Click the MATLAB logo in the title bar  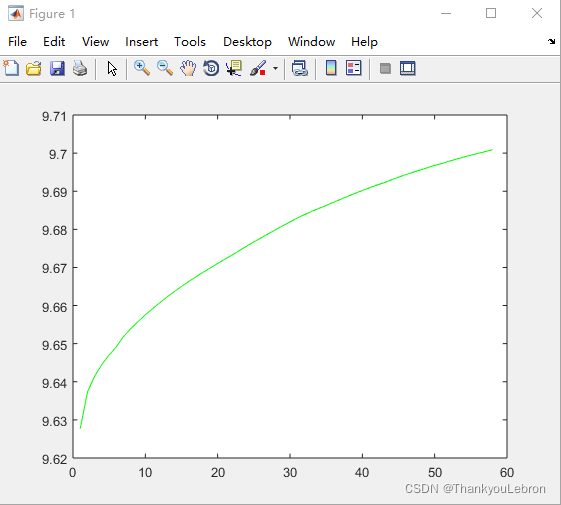pyautogui.click(x=15, y=14)
